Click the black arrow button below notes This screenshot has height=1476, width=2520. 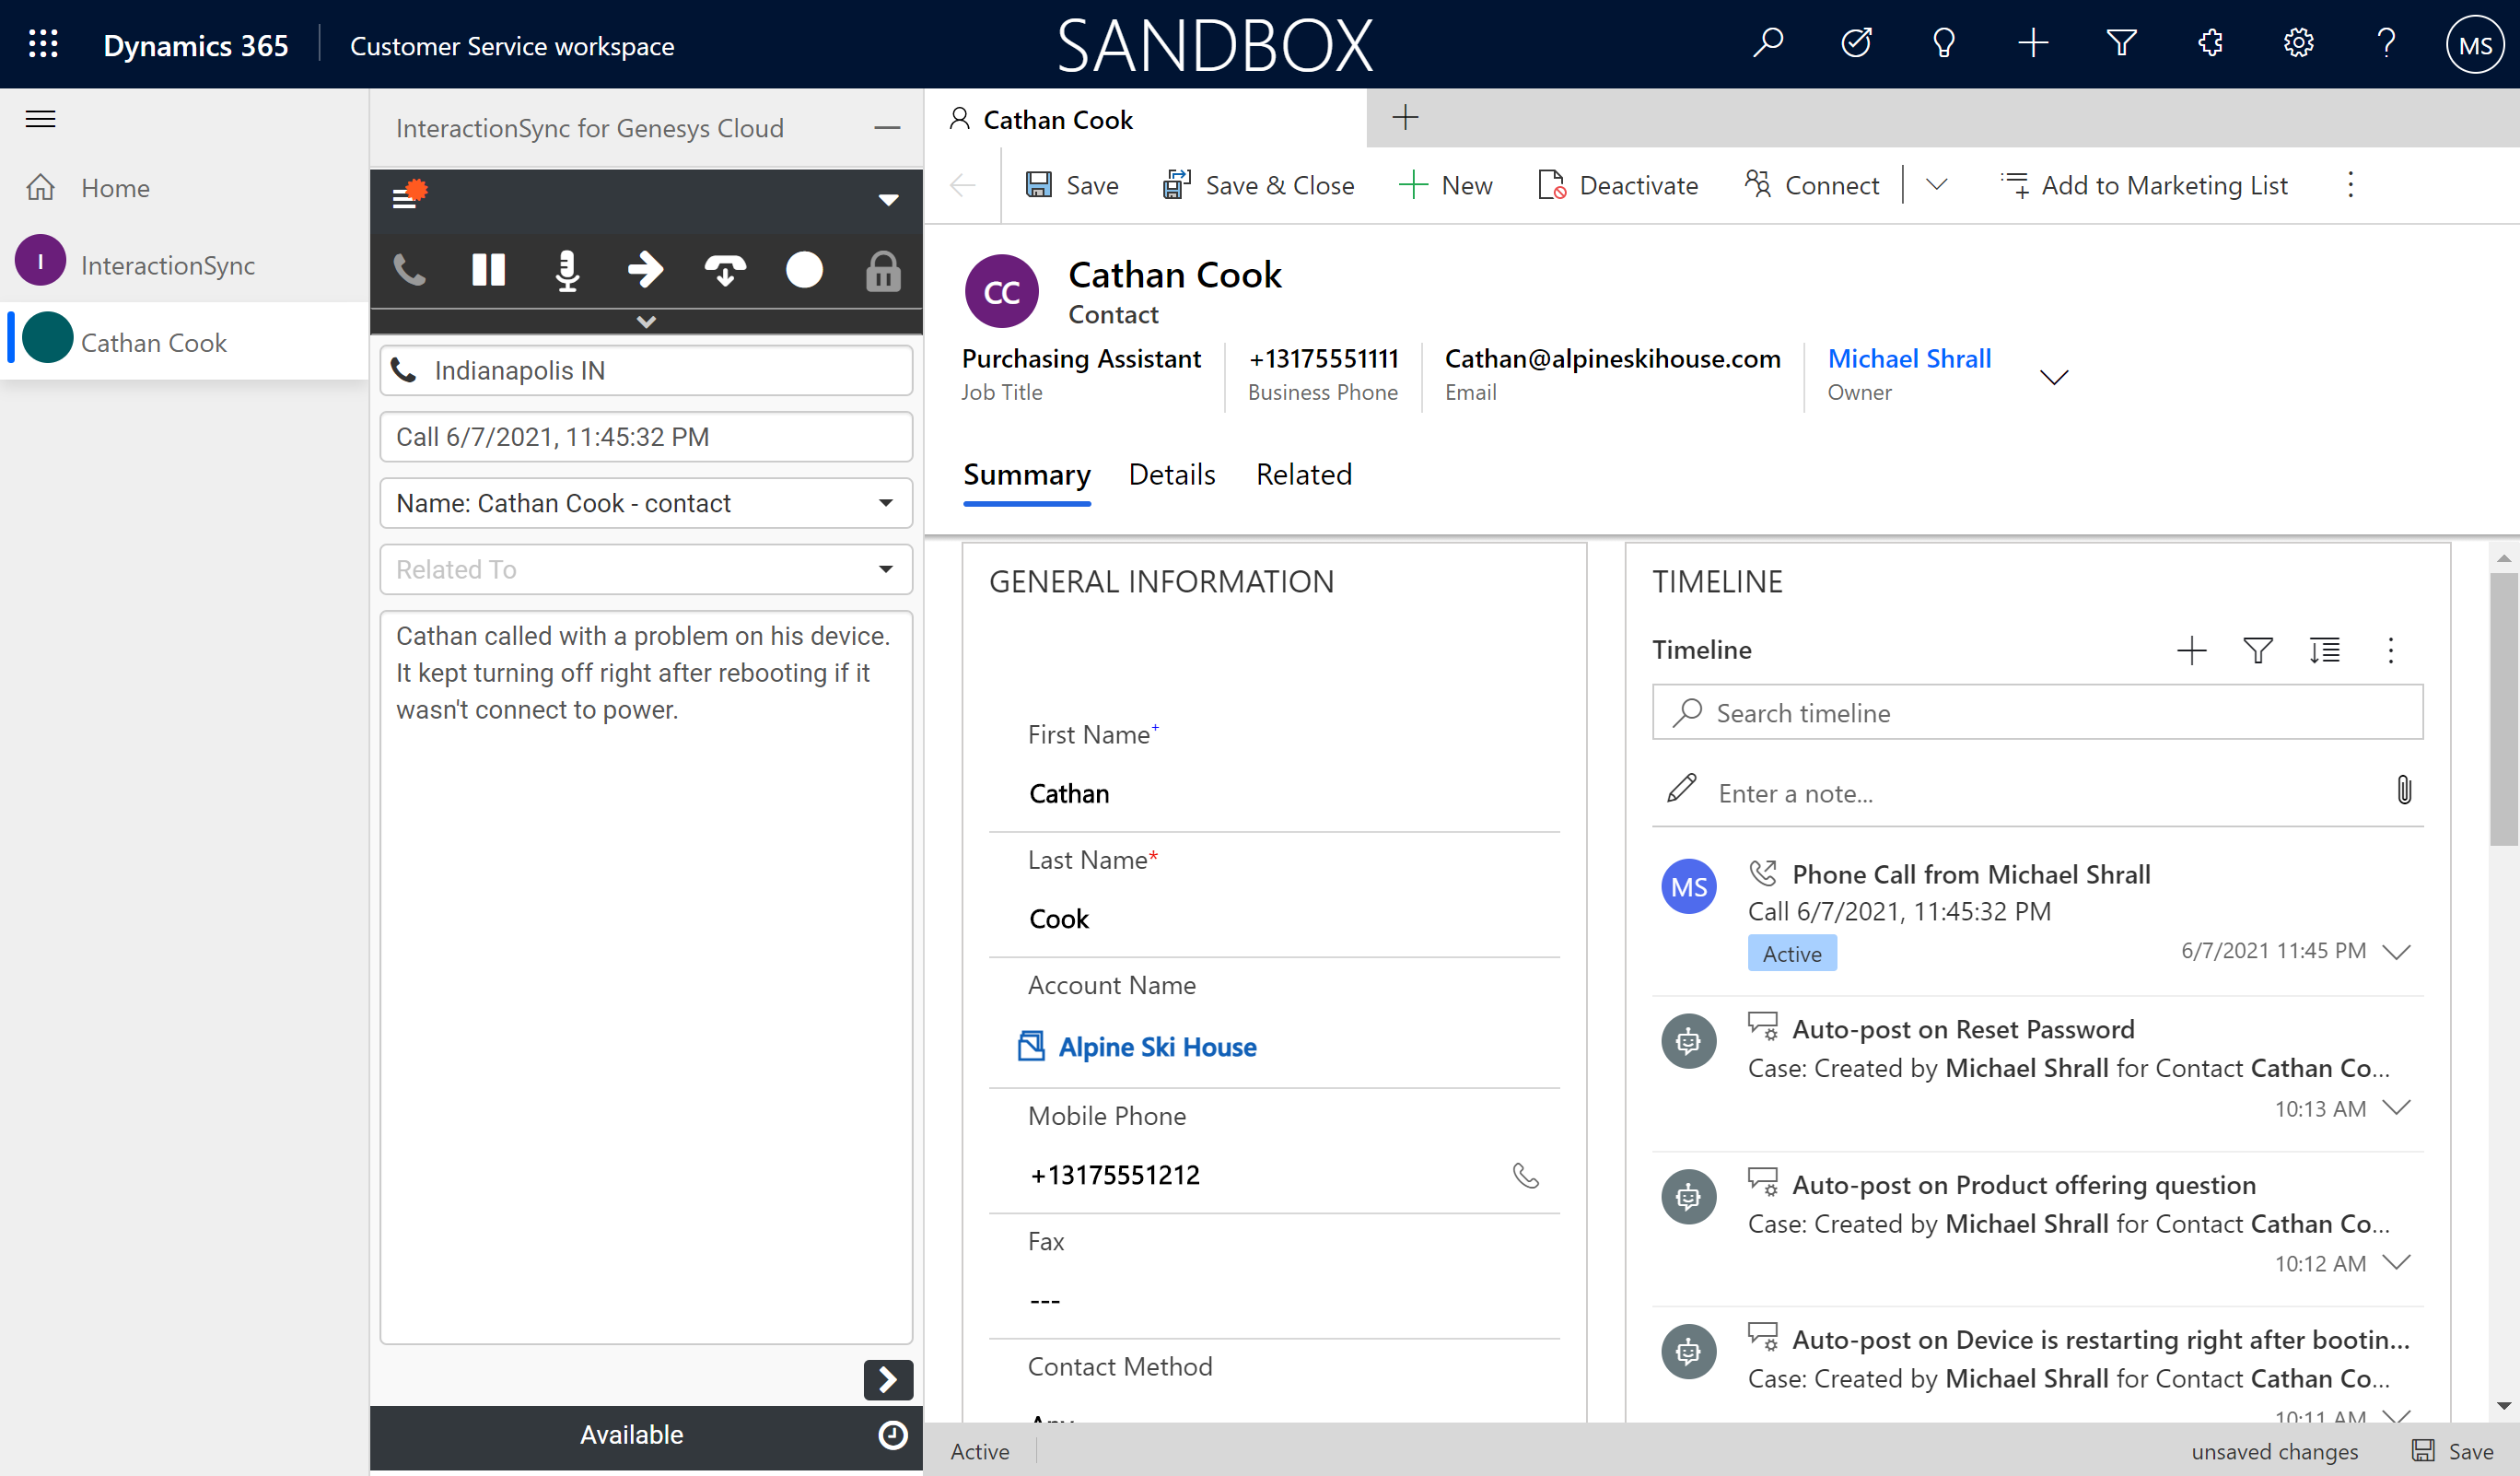[888, 1380]
